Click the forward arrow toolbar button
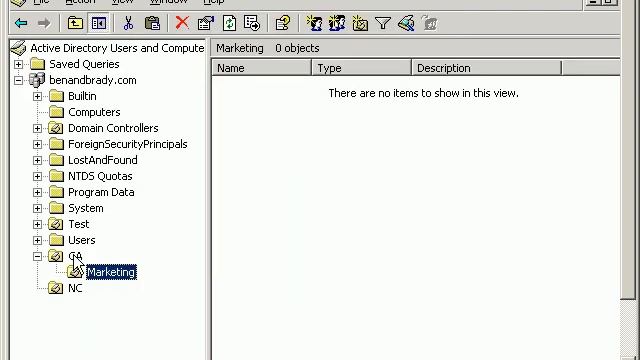The width and height of the screenshot is (640, 360). pos(44,23)
